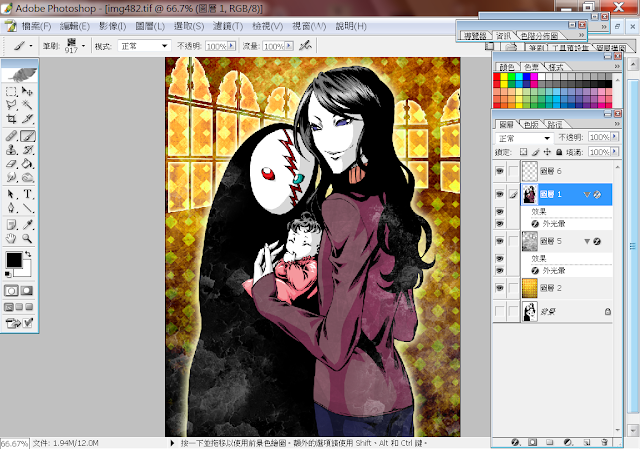
Task: Select the Type tool
Action: click(27, 194)
